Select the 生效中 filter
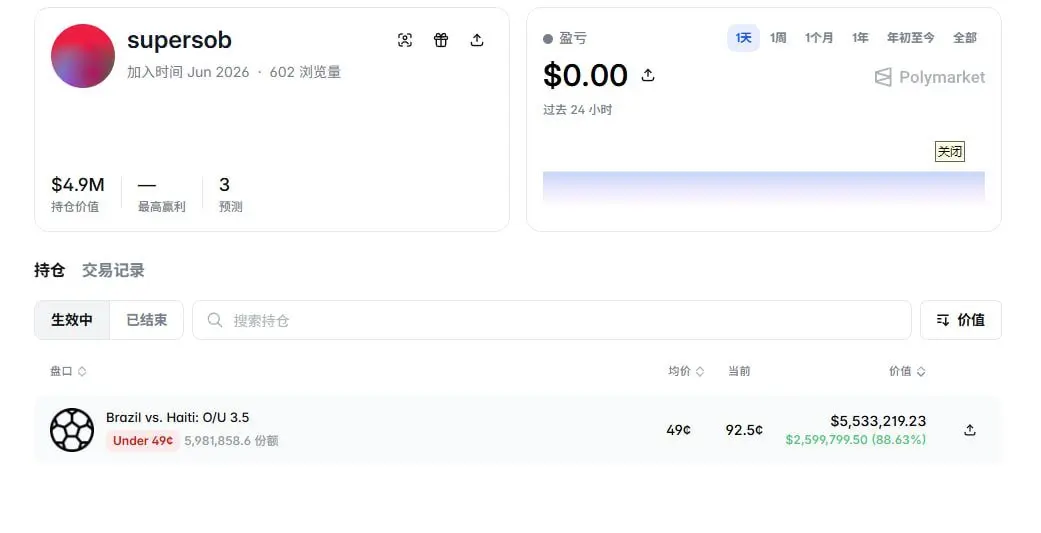Viewport: 1041px width, 533px height. [x=72, y=320]
